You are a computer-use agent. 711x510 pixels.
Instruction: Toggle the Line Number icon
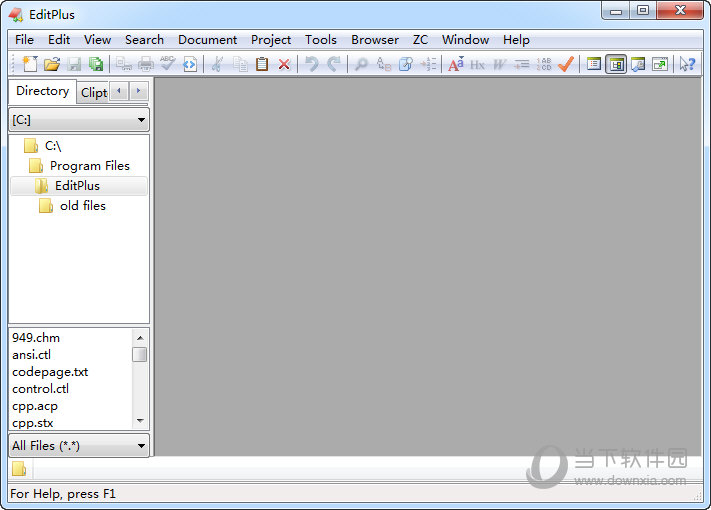click(x=544, y=64)
